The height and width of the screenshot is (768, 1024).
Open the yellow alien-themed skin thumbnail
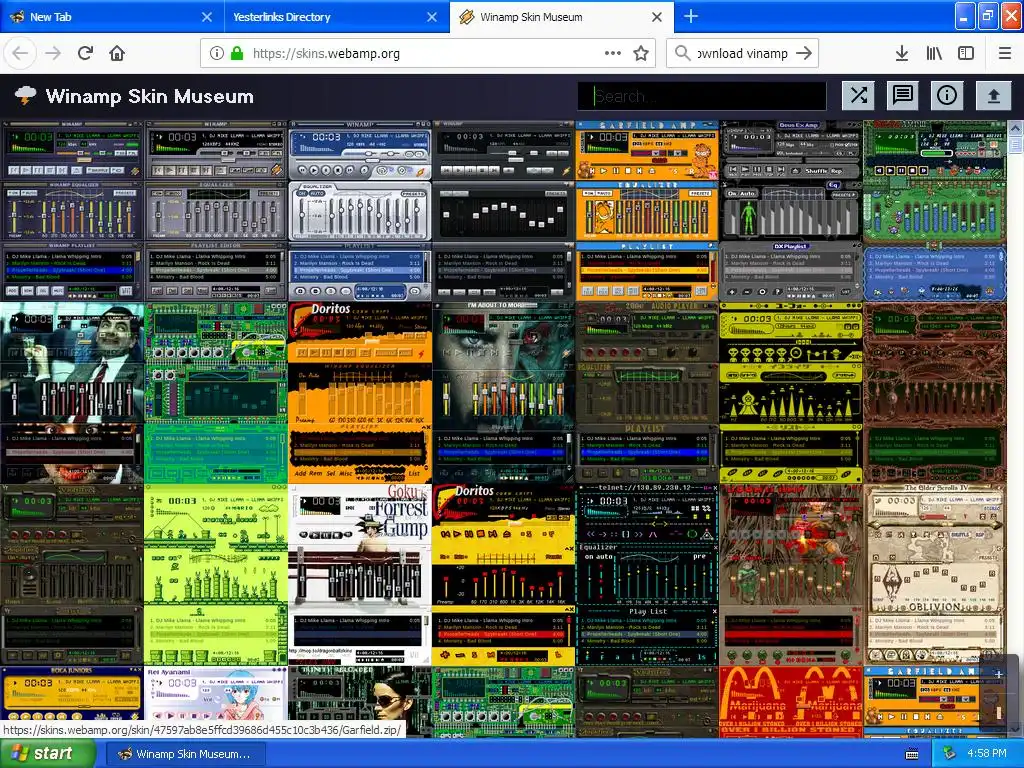click(790, 392)
